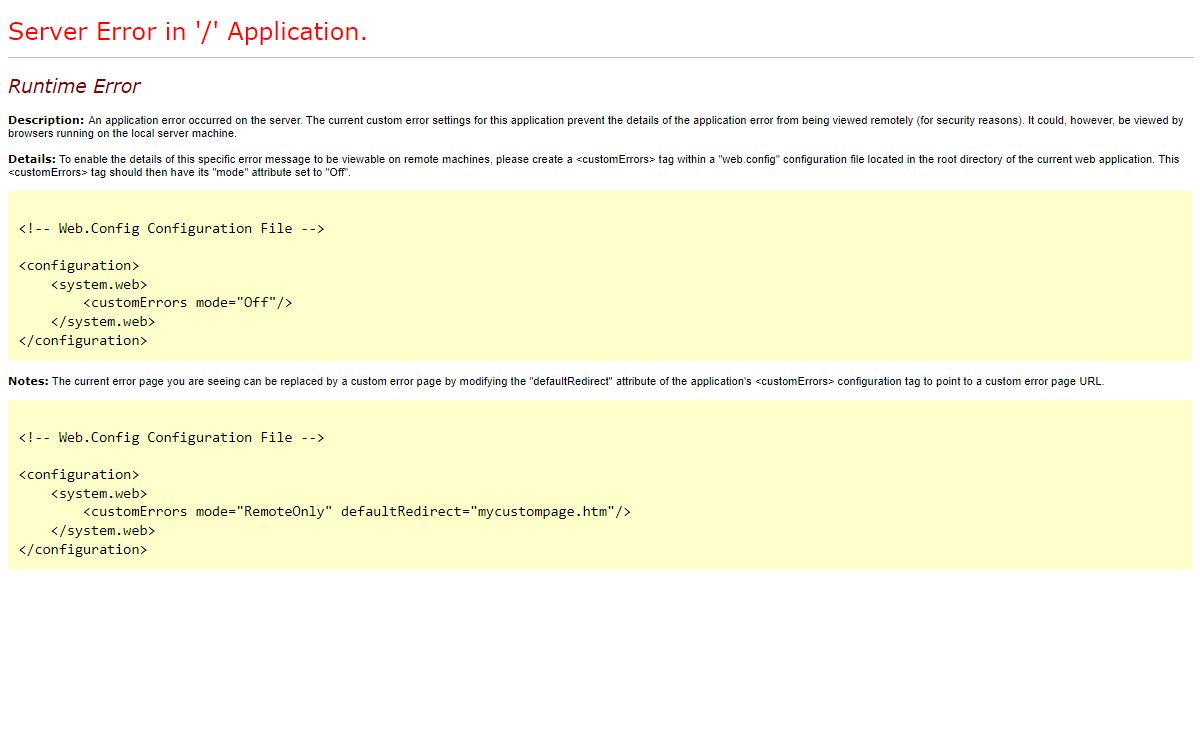Click the customErrors mode="RemoteOnly" code line
1200x740 pixels.
(357, 511)
